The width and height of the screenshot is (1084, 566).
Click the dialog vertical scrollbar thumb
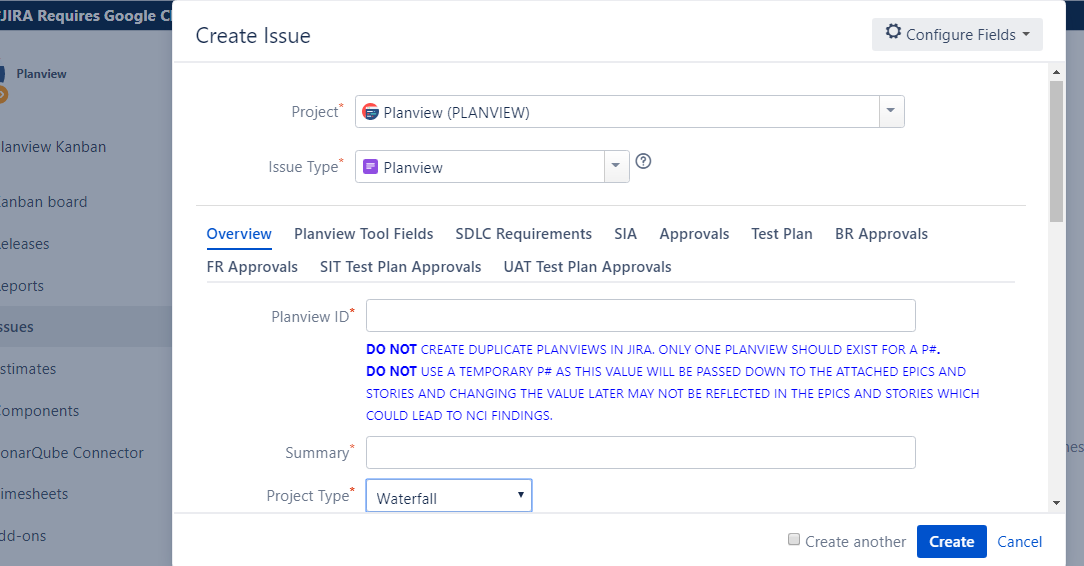(1056, 151)
